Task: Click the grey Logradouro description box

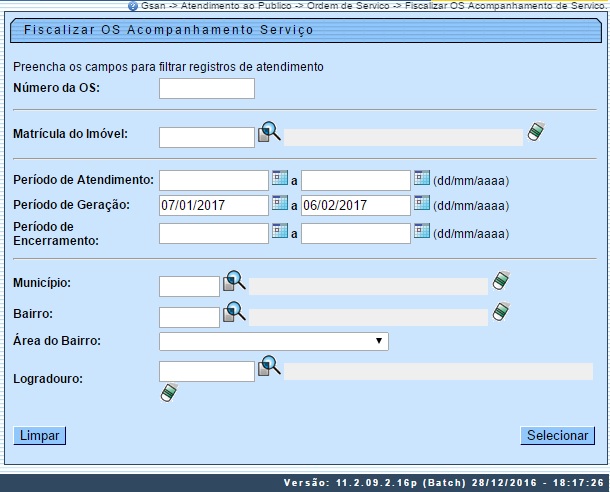Action: 438,371
